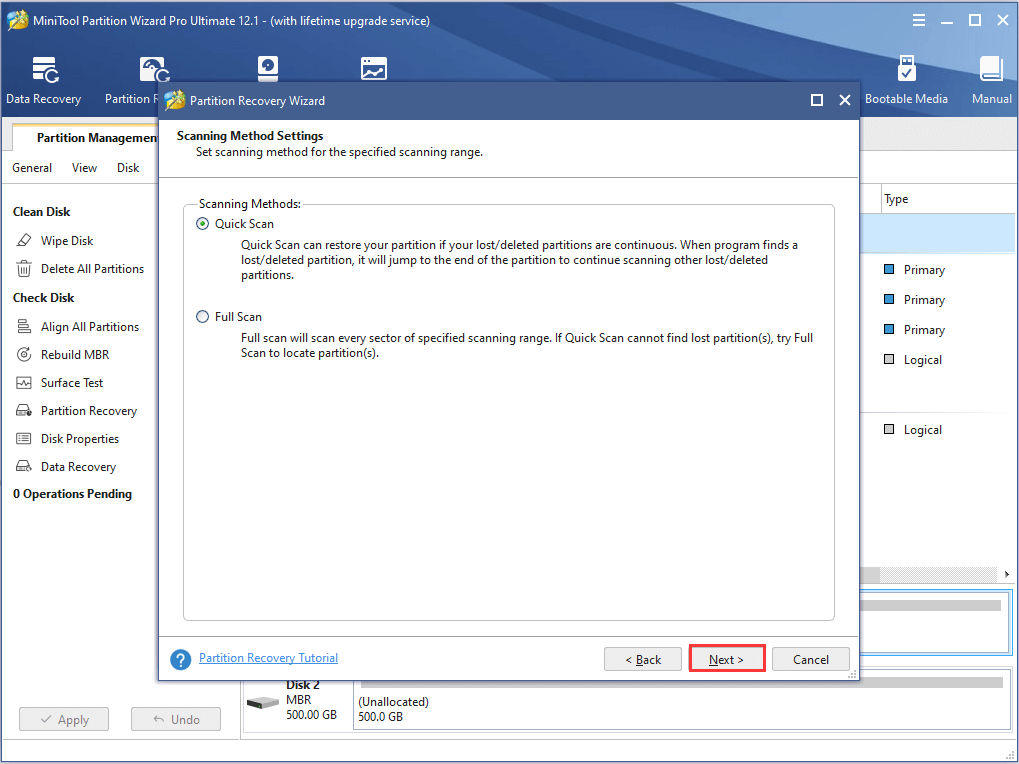This screenshot has width=1019, height=764.
Task: Click the disk benchmark toolbar icon
Action: (268, 69)
